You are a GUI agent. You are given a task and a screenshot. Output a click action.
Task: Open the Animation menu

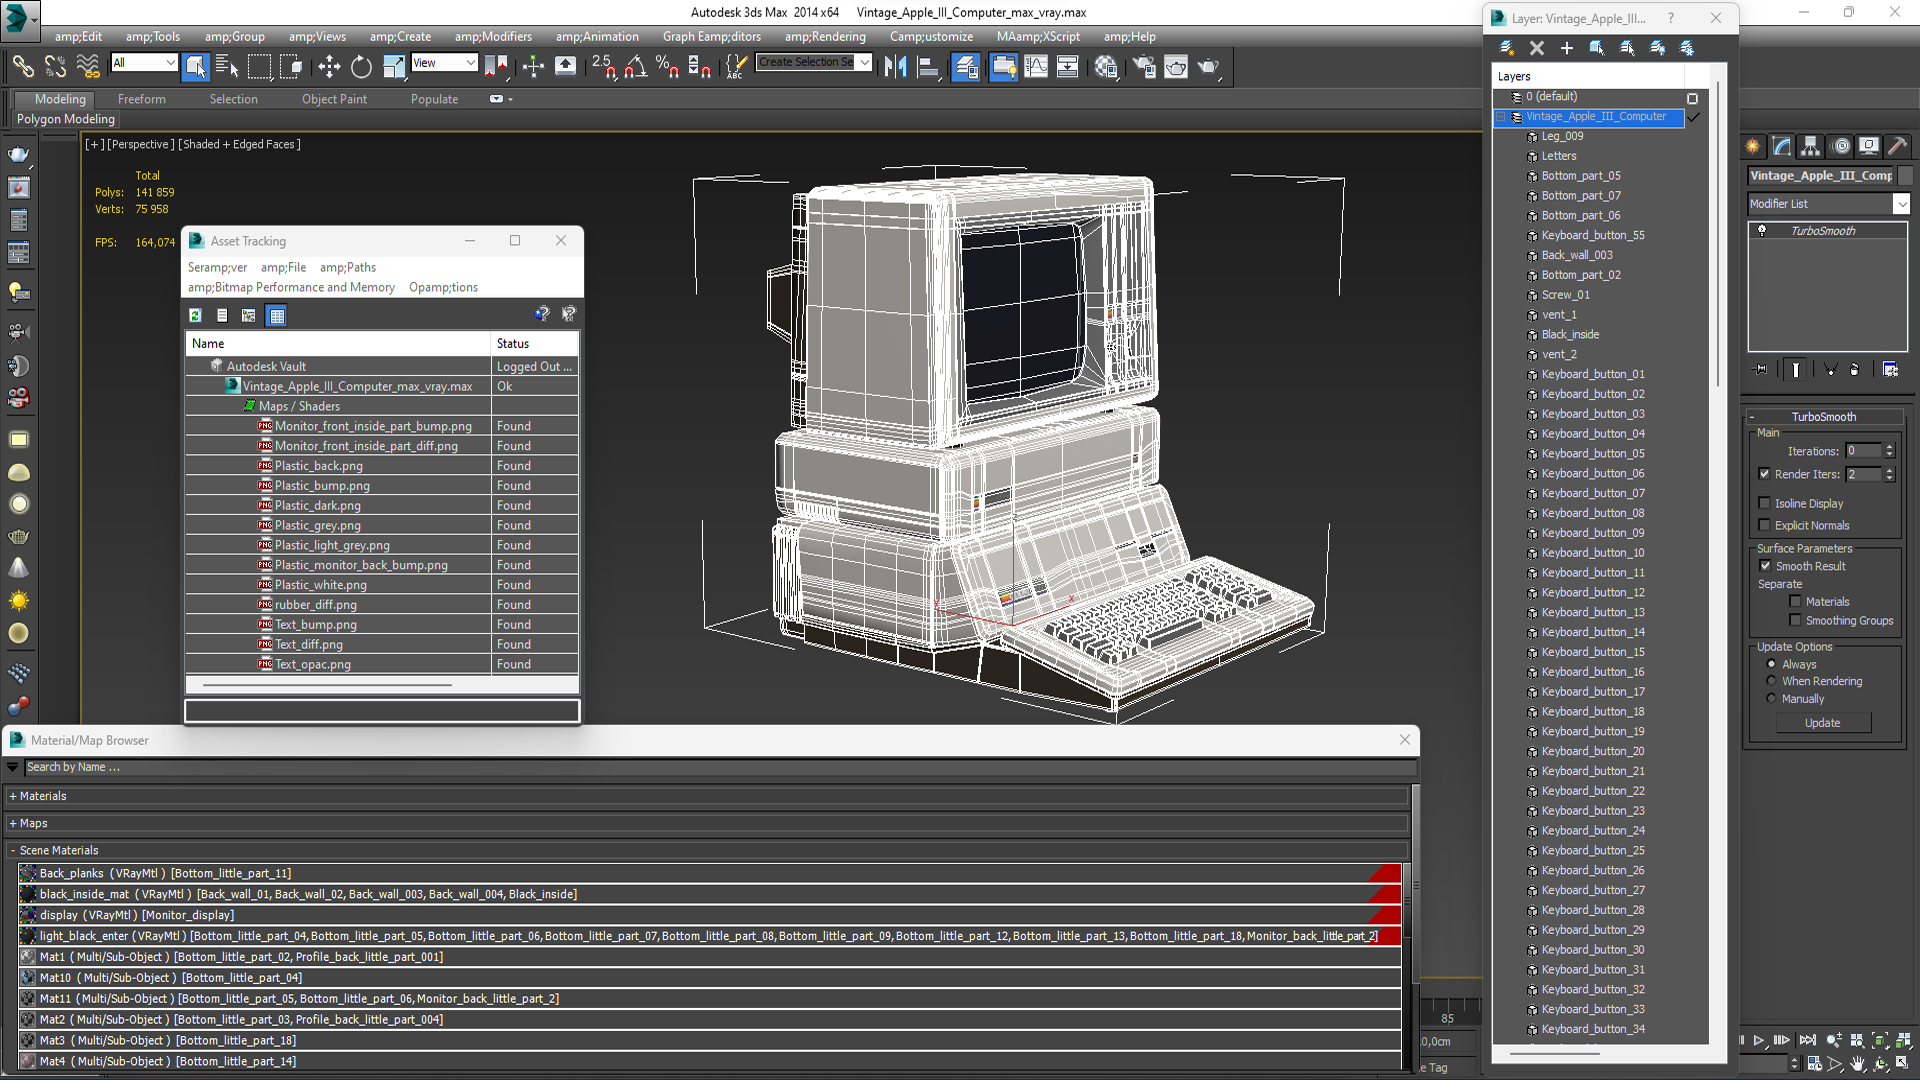[x=597, y=37]
